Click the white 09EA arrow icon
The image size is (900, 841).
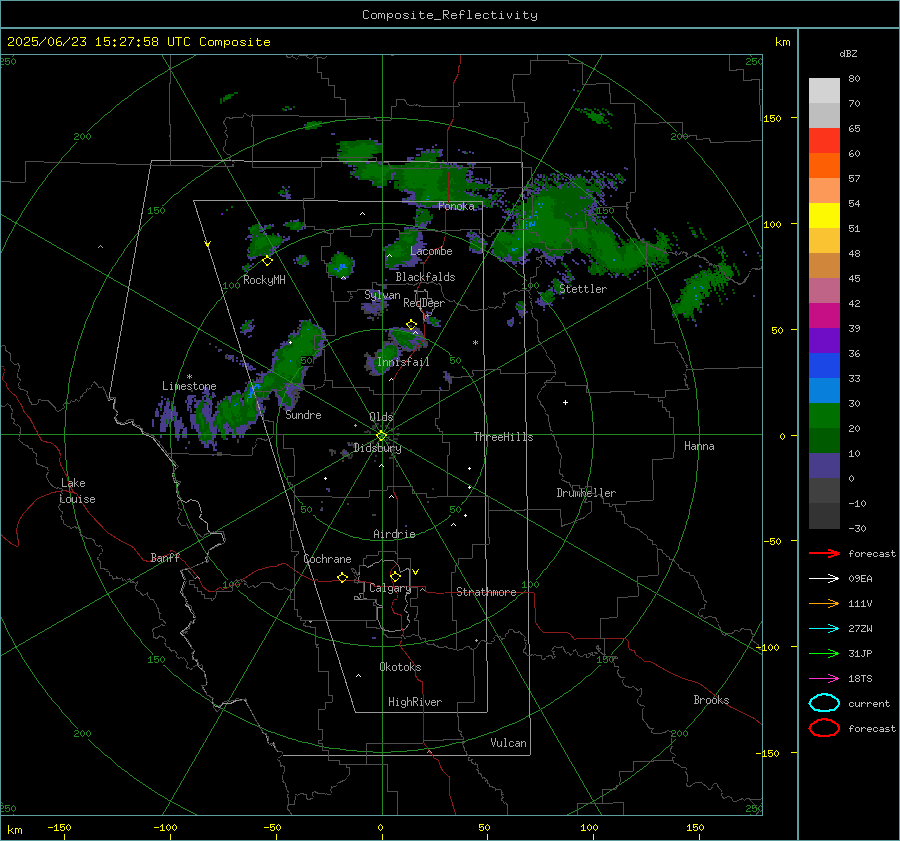(824, 578)
